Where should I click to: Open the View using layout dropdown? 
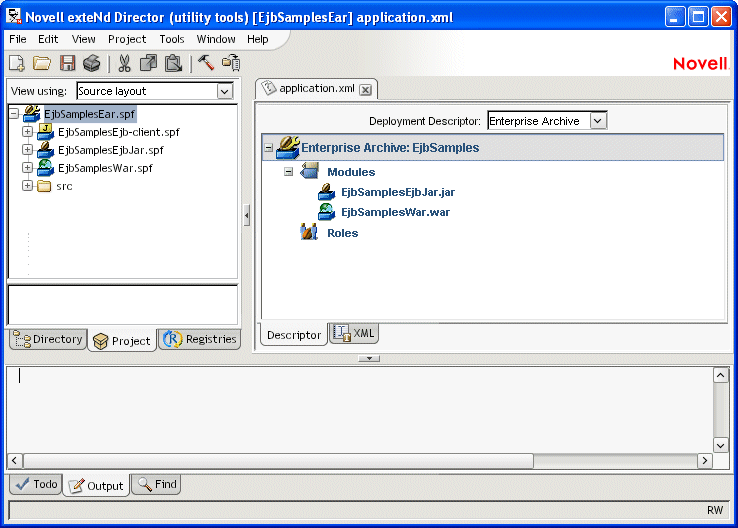[x=225, y=91]
